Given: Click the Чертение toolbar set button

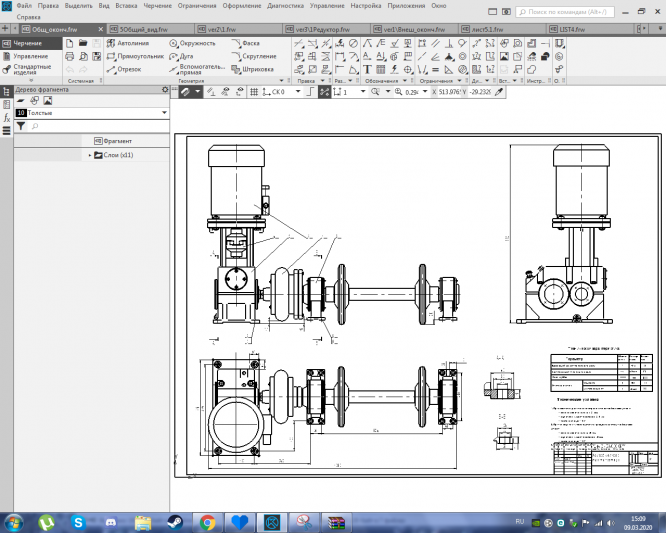Looking at the screenshot, I should [x=29, y=44].
